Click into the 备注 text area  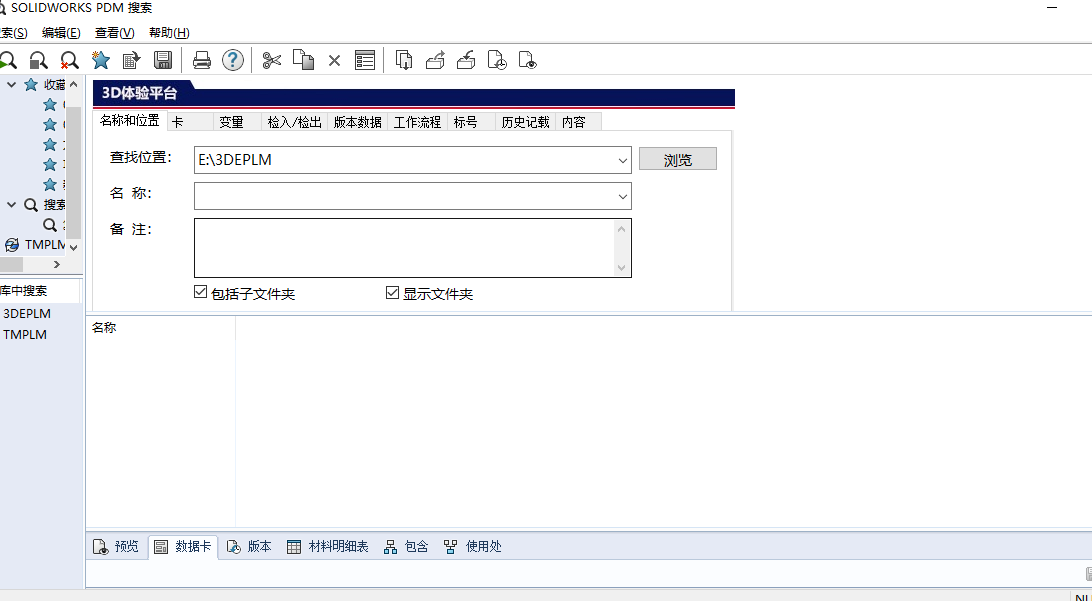[x=405, y=248]
